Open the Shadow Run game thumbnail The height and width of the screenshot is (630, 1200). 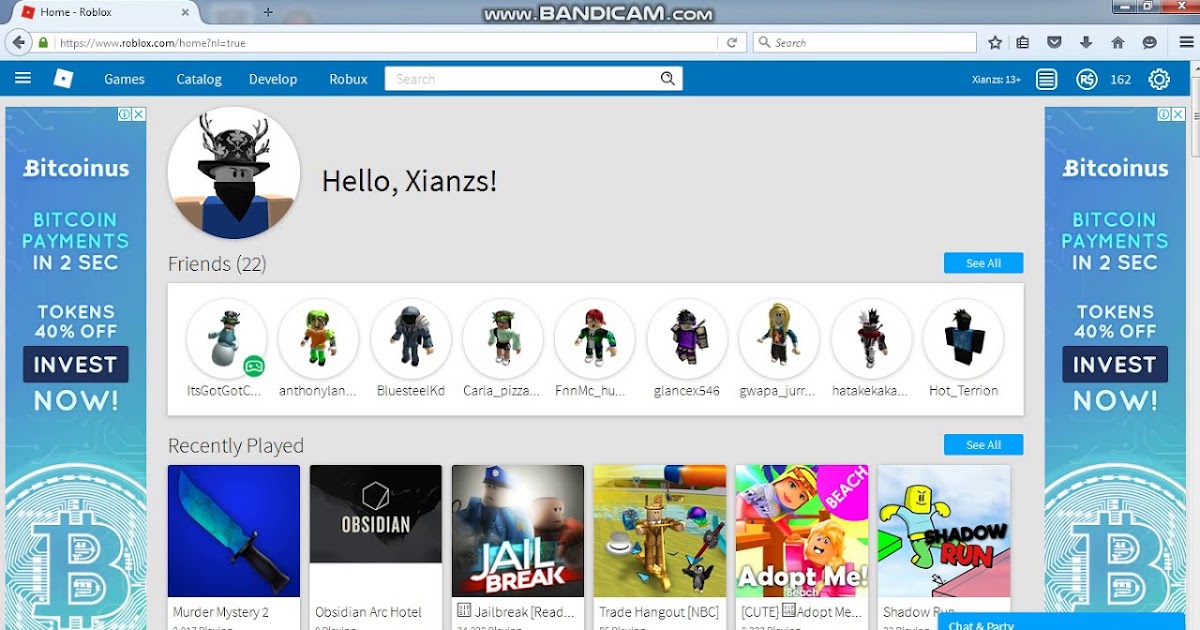coord(944,531)
